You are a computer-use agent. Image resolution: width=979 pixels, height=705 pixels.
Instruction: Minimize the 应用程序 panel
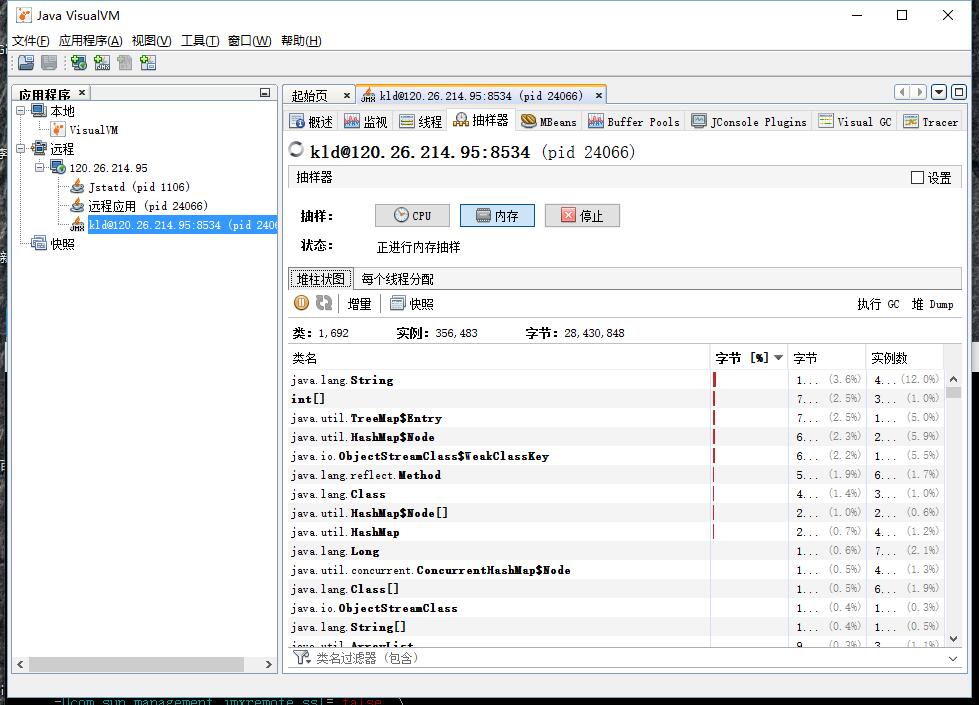tap(265, 92)
